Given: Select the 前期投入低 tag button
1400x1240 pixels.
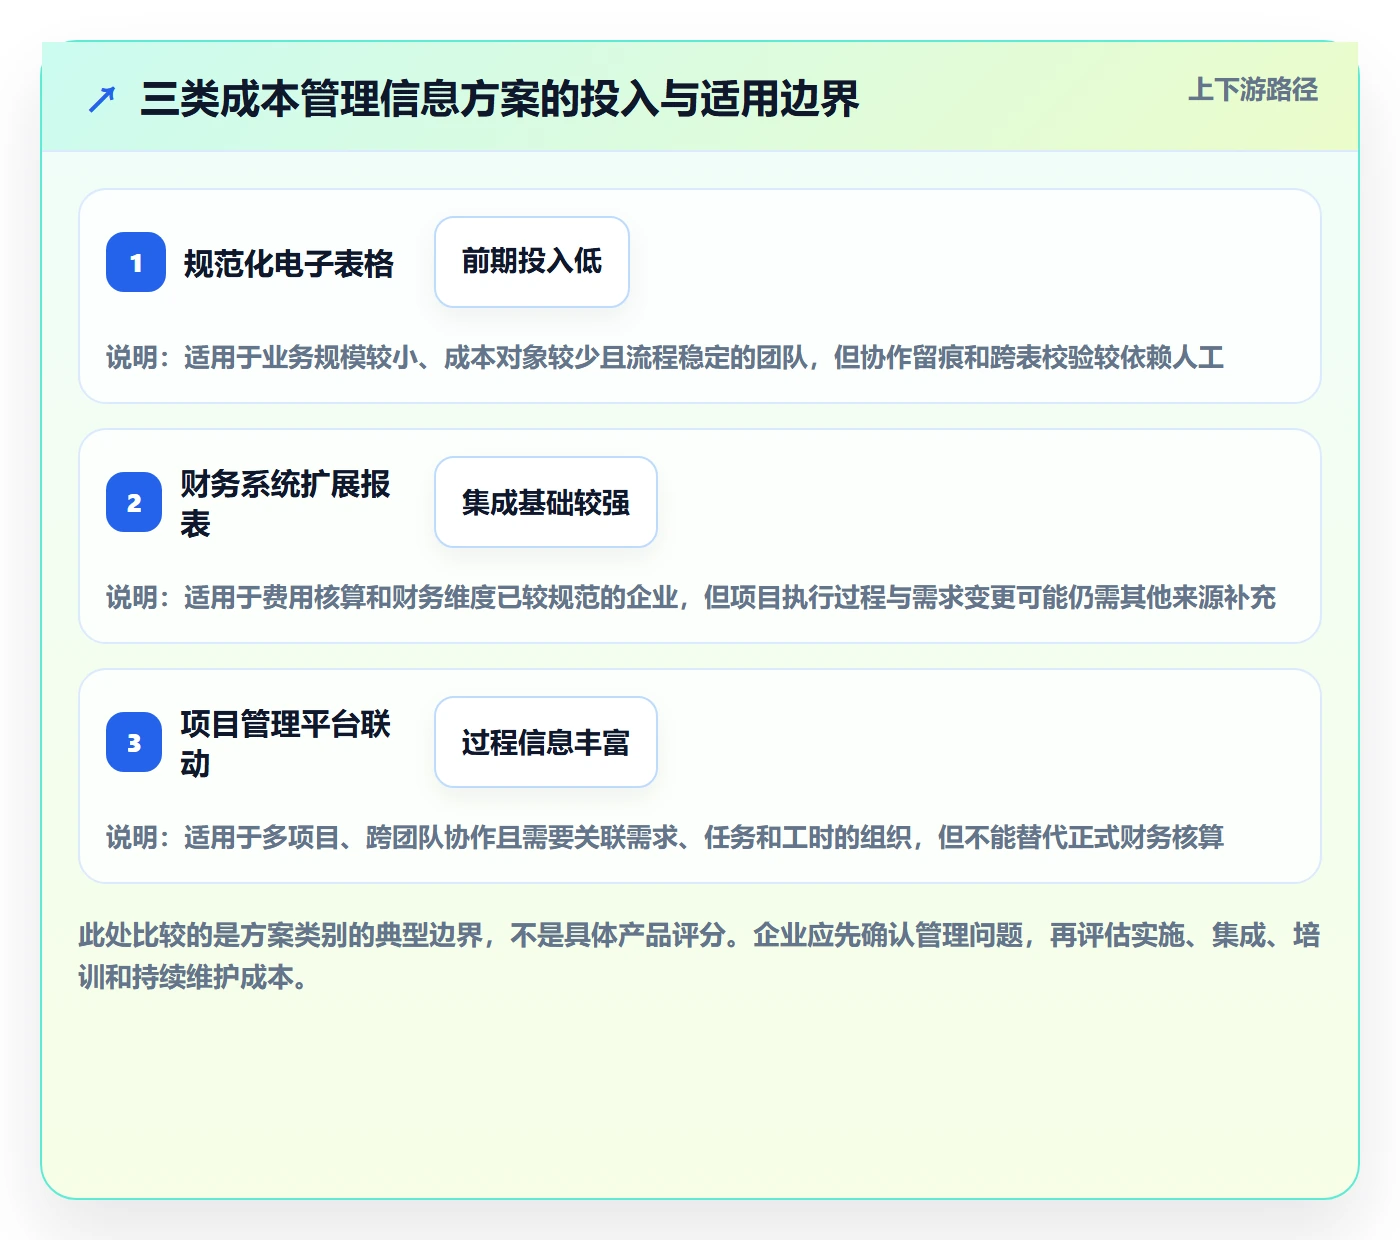Looking at the screenshot, I should click(532, 262).
